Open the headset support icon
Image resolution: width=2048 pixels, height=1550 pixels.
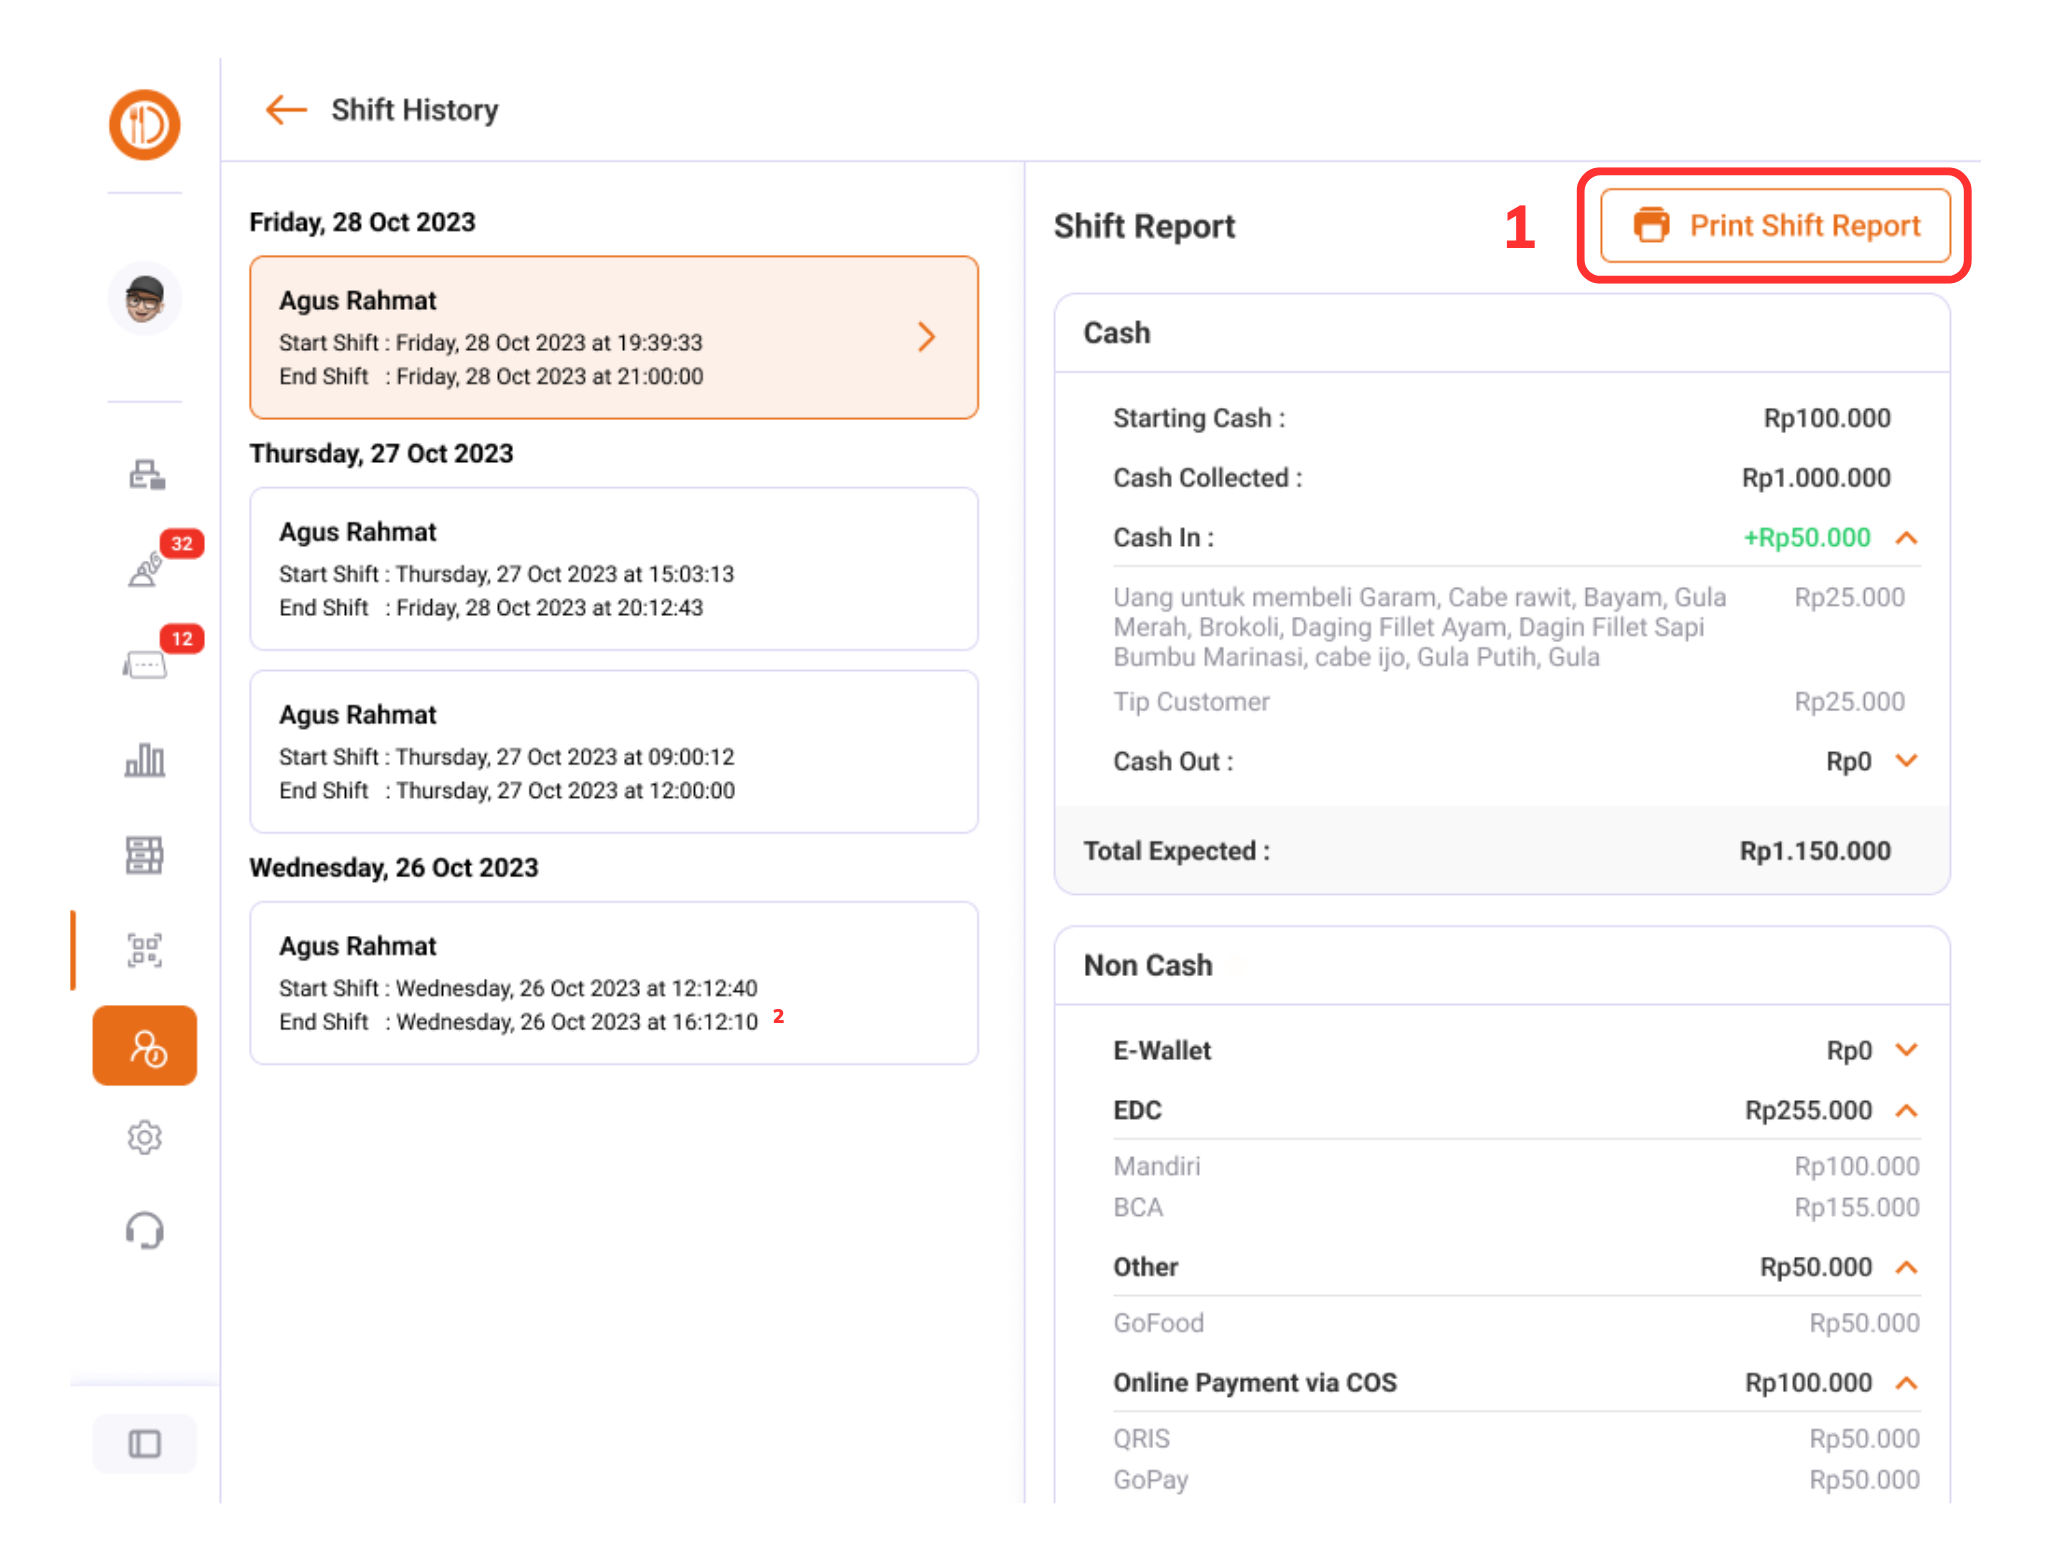[x=145, y=1231]
